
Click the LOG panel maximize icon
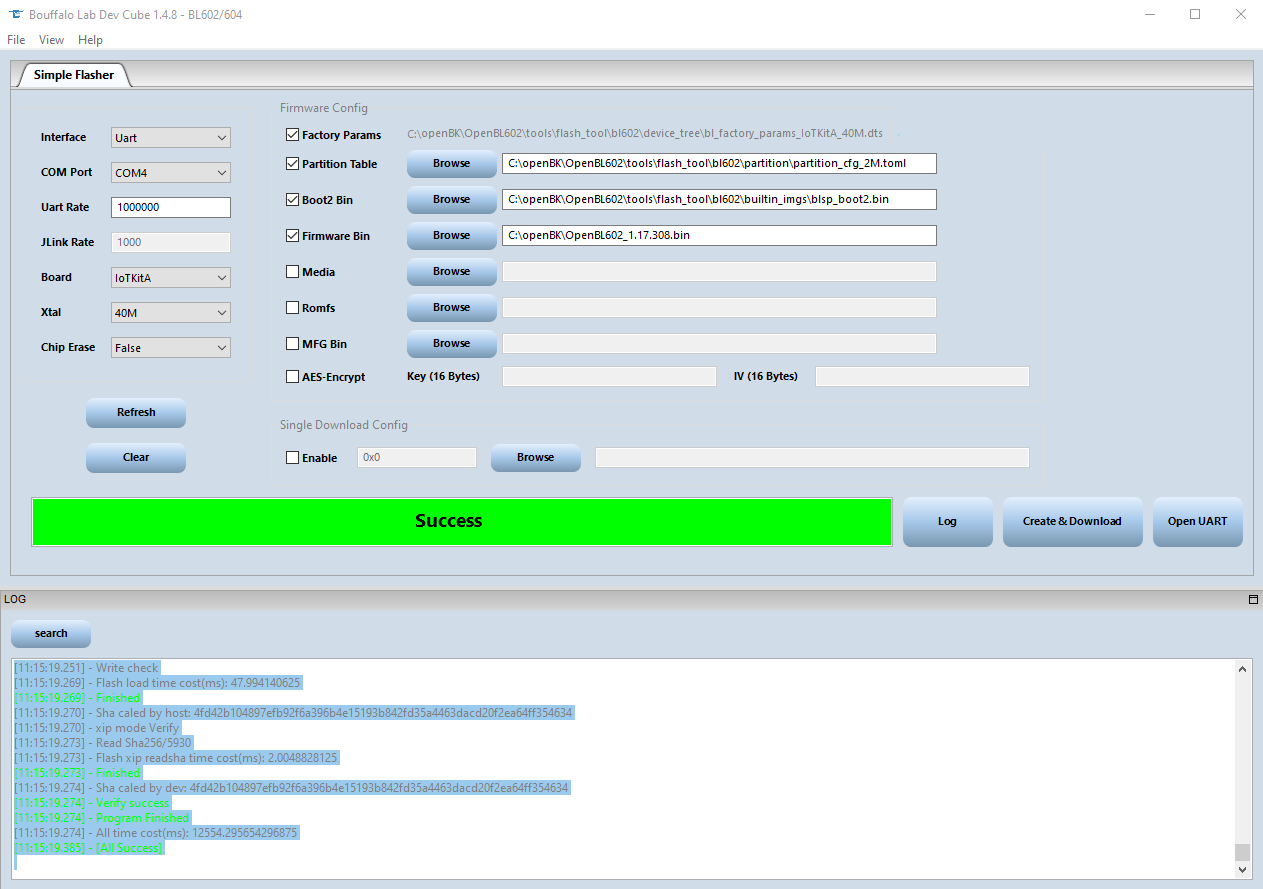[1253, 600]
